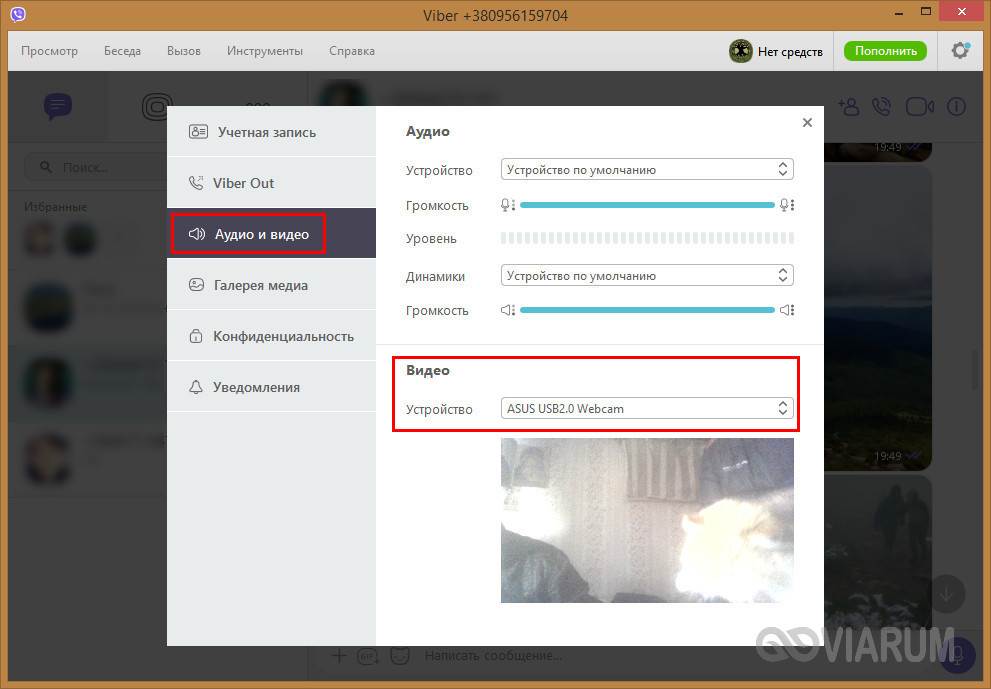The height and width of the screenshot is (689, 991).
Task: Open the Инструменты menu
Action: click(x=264, y=51)
